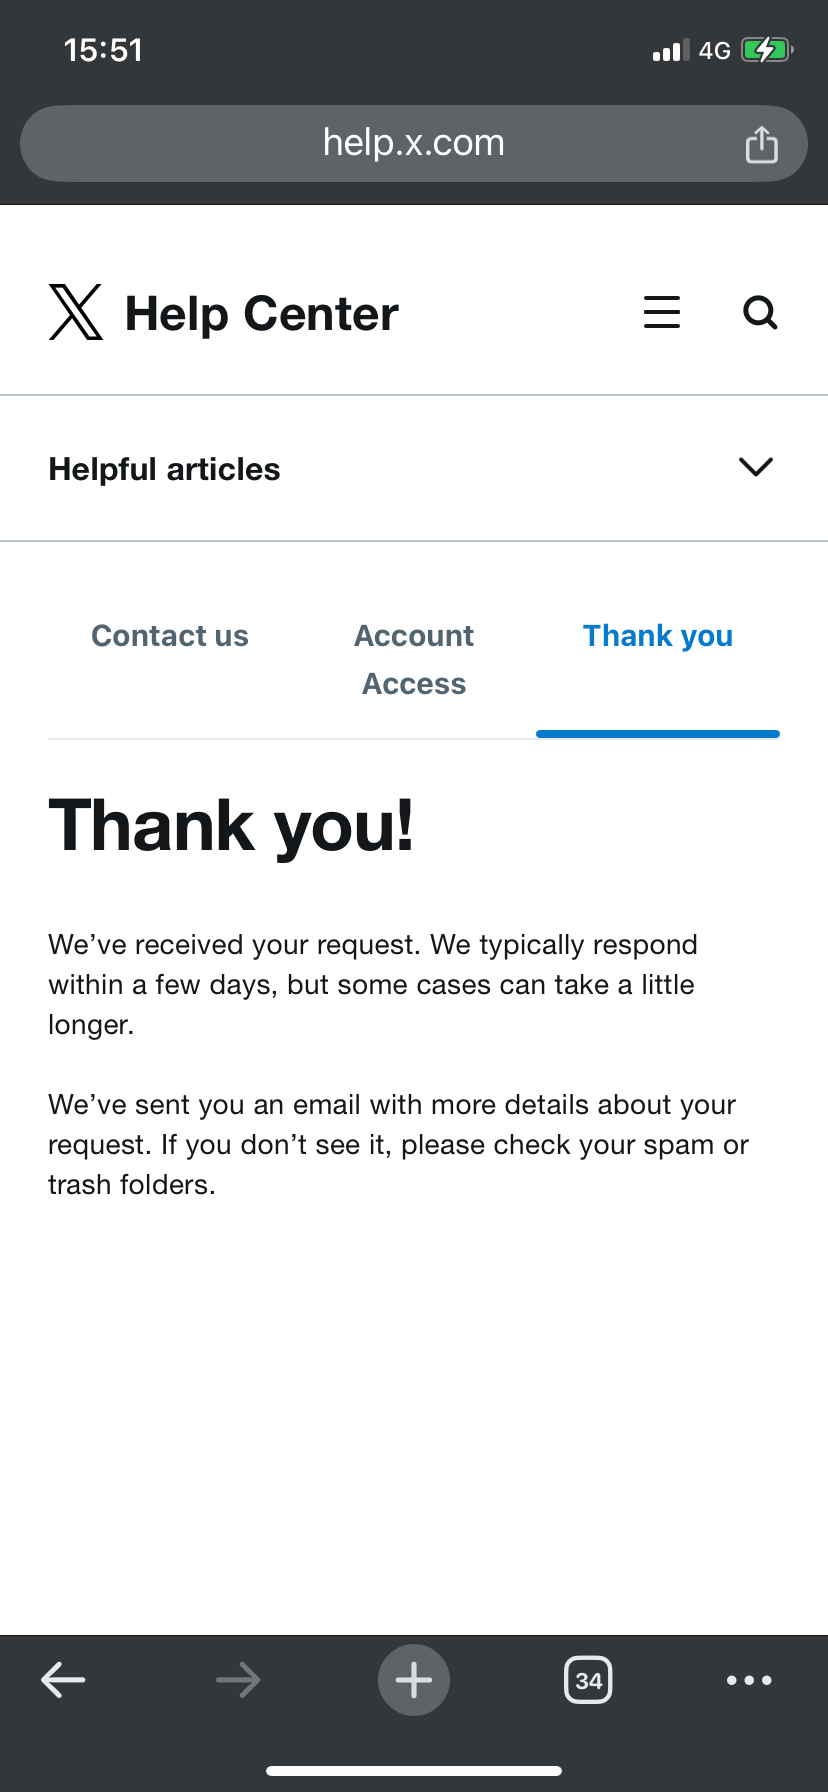Click the Help Center title link

pos(262,314)
